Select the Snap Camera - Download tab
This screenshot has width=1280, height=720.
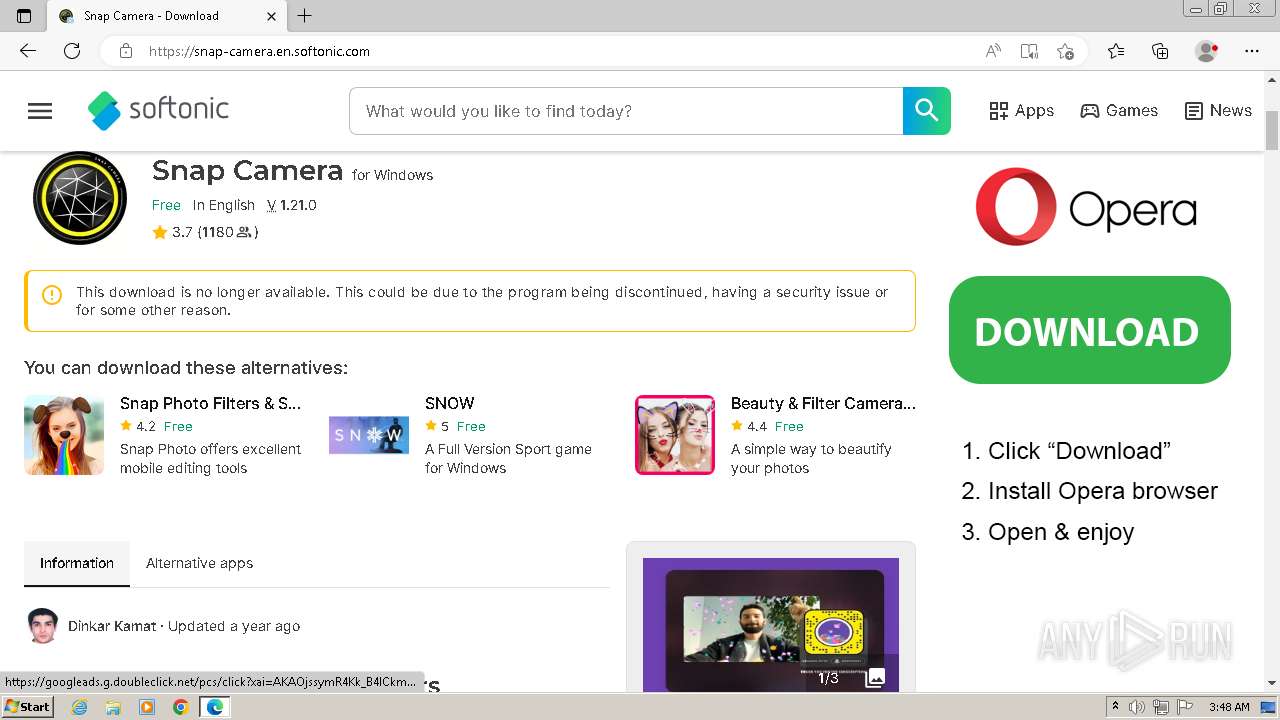point(165,16)
